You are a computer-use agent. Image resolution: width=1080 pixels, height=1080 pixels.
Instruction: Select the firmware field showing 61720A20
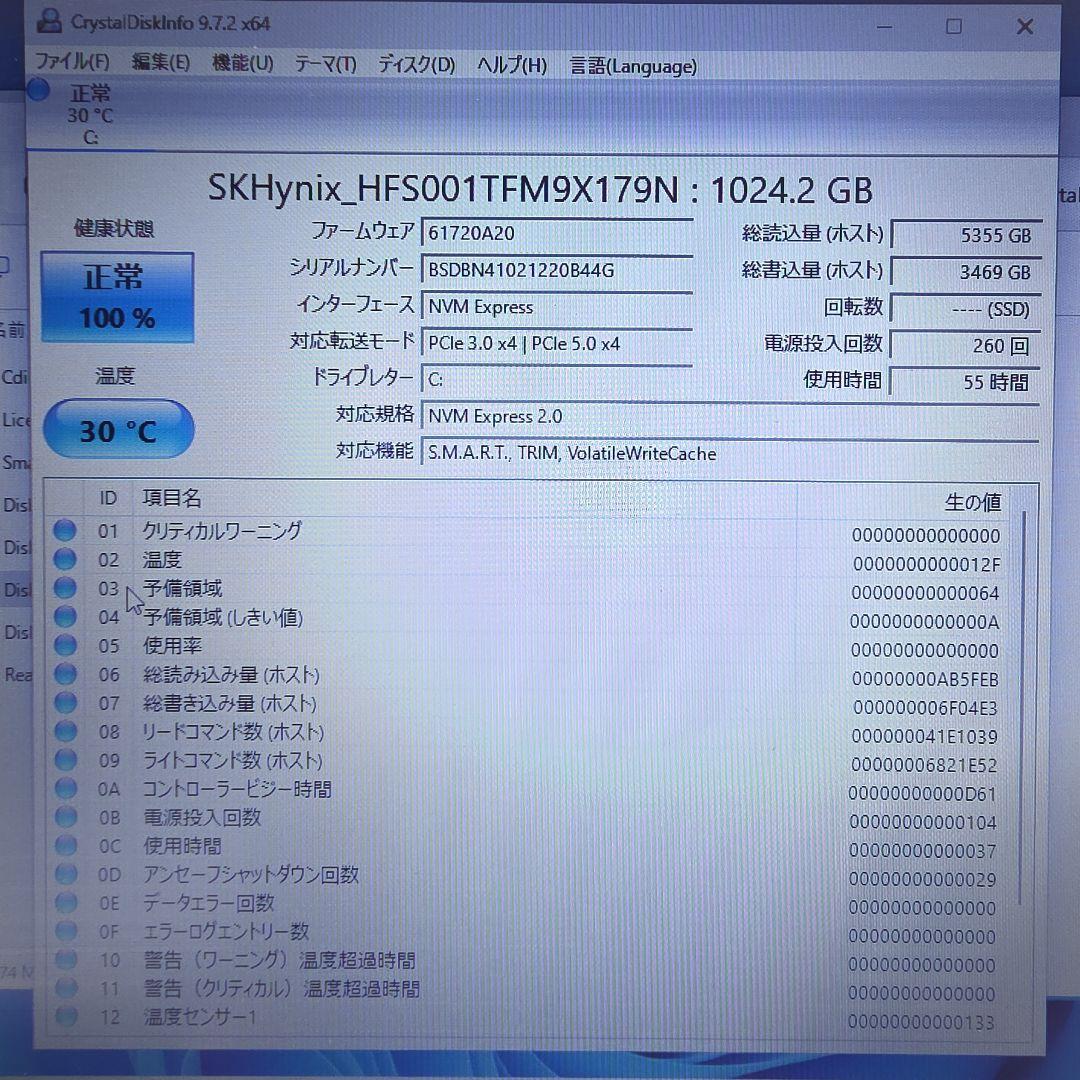pos(556,231)
